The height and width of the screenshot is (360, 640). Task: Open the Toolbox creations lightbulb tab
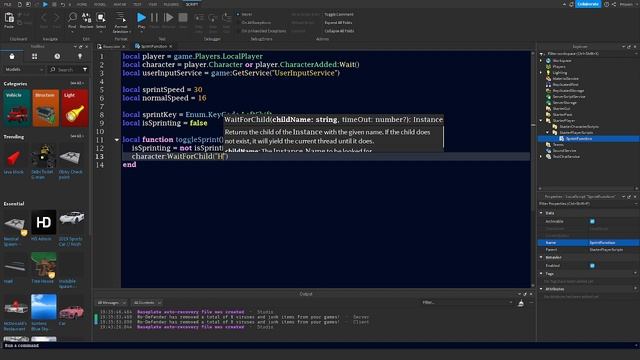(80, 56)
